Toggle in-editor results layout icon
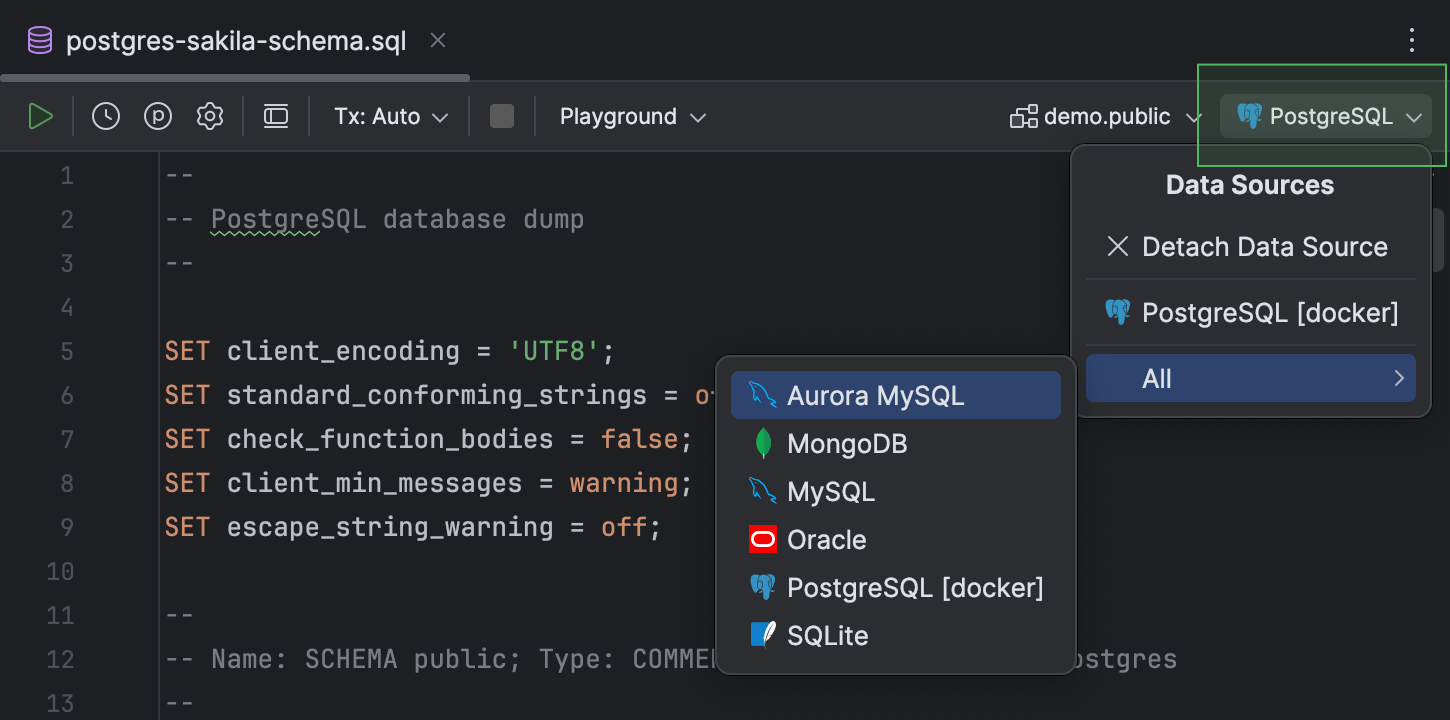This screenshot has height=720, width=1450. tap(276, 116)
